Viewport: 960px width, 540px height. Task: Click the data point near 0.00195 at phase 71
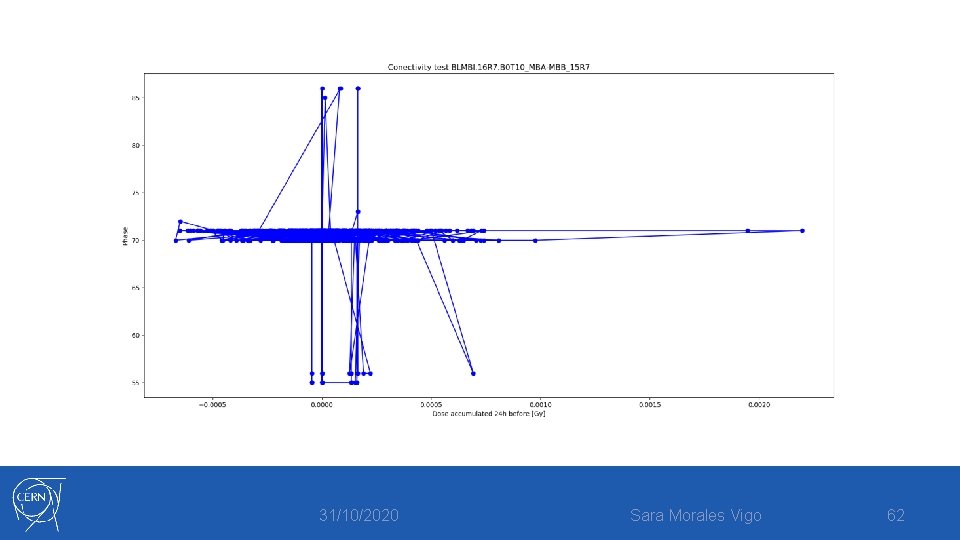point(748,231)
